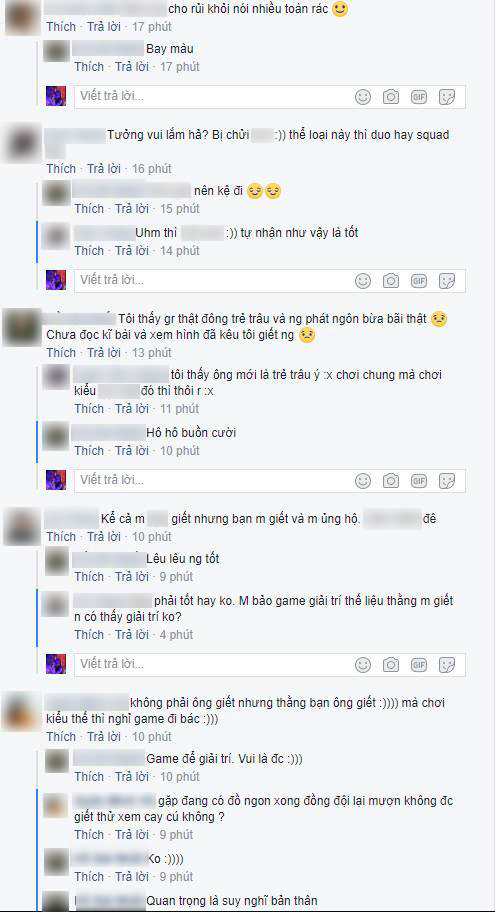Reply to 'cho rùi khỏi nói nhiều' comment

coord(104,27)
